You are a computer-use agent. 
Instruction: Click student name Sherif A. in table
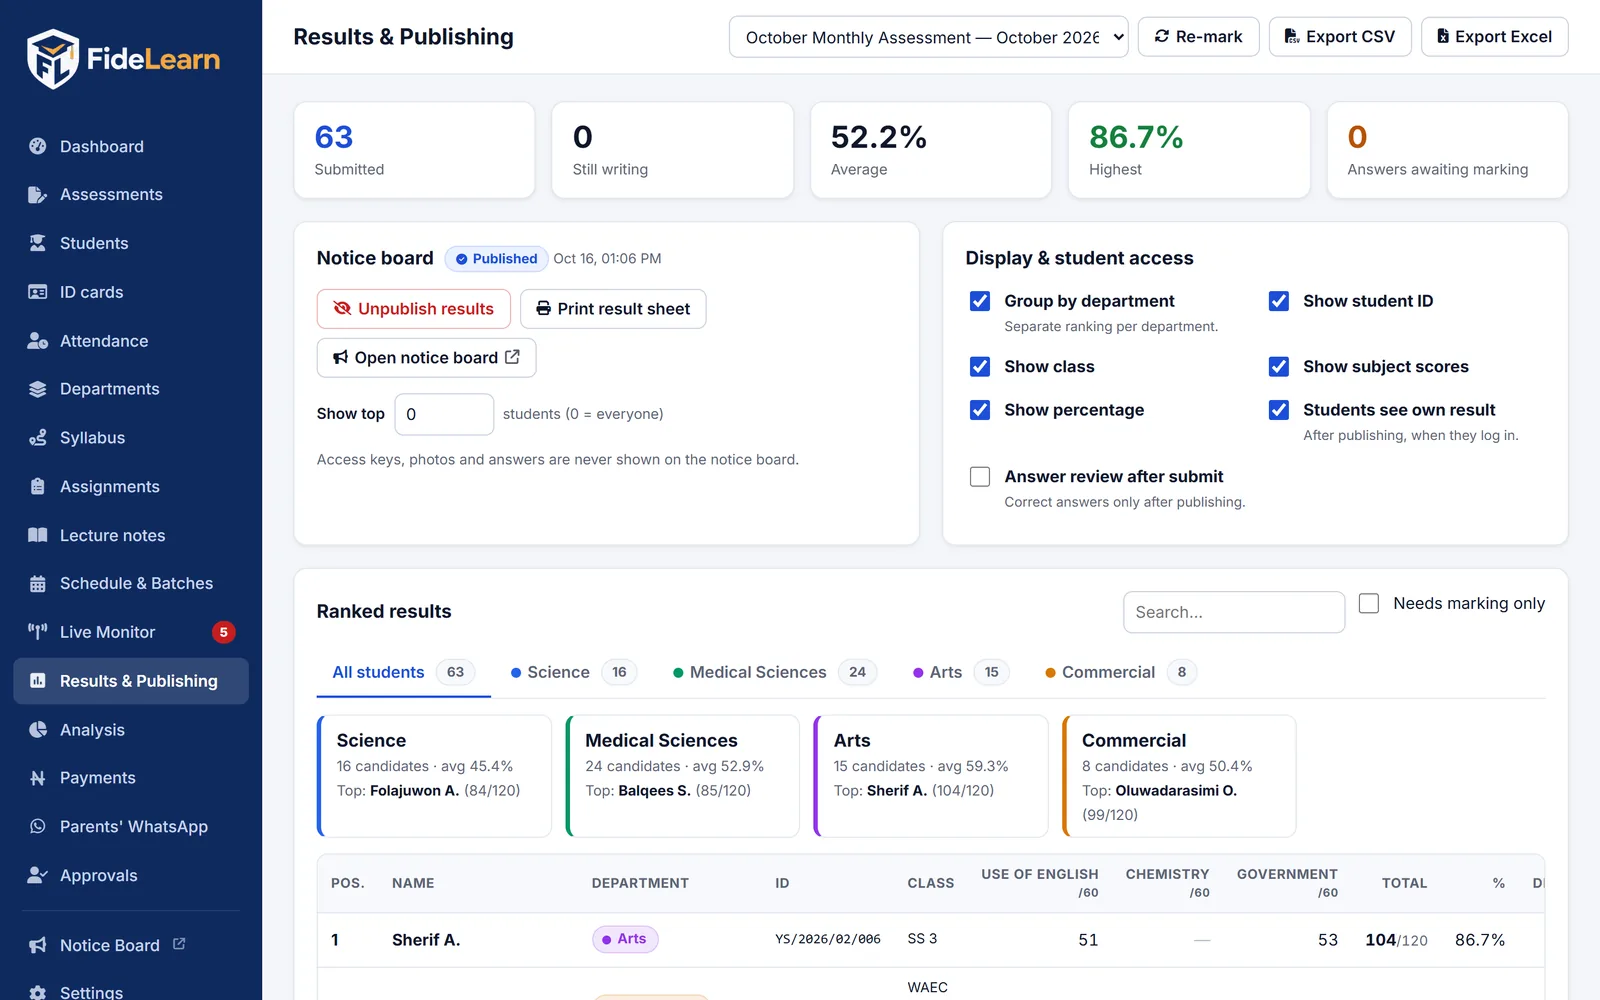point(426,940)
